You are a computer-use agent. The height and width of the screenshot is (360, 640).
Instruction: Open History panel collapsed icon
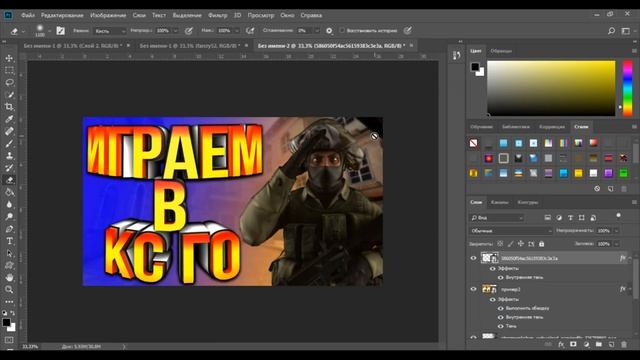456,56
